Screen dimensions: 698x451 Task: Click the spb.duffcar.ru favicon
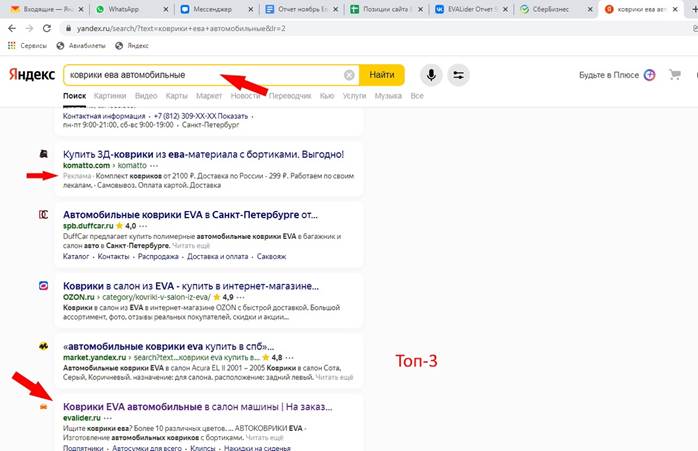(x=44, y=215)
